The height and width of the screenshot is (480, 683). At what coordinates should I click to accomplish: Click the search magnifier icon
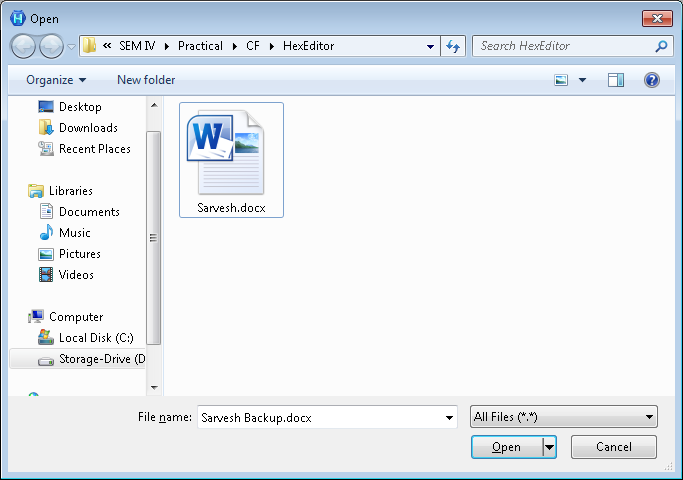[661, 46]
